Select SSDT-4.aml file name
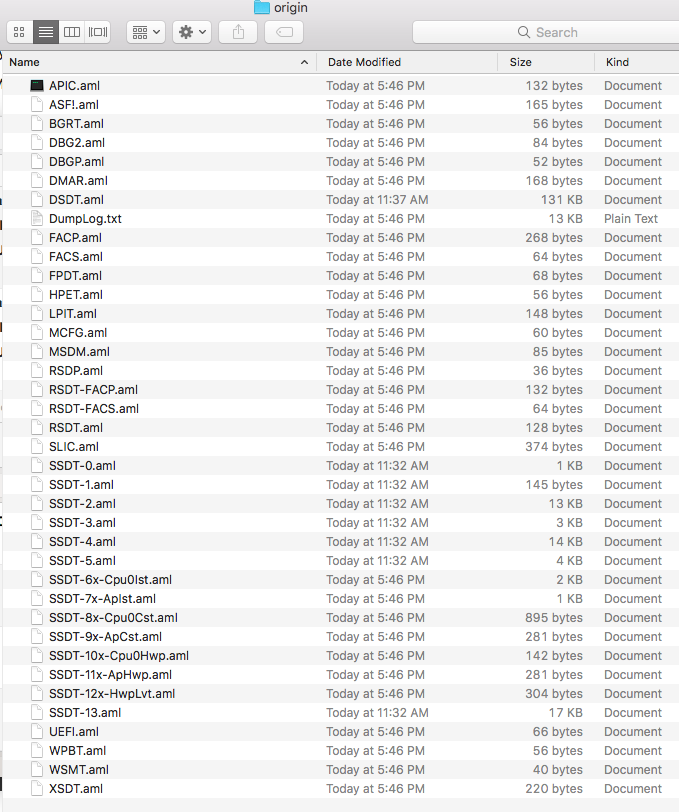The image size is (679, 812). tap(82, 542)
